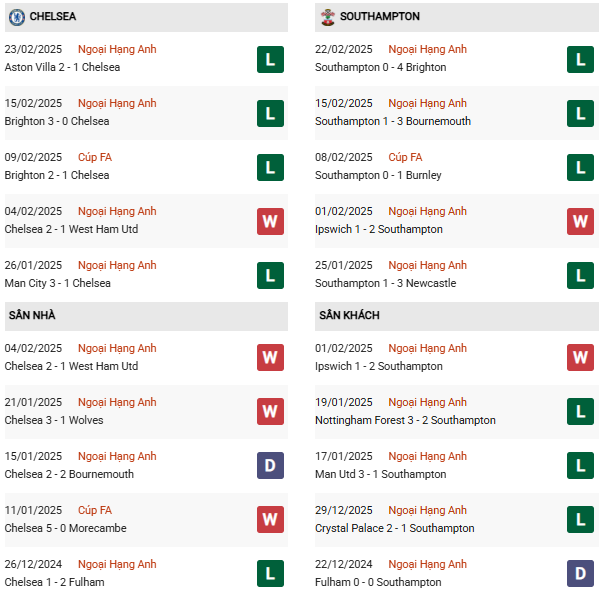
Task: Open the Southampton 1-3 Bournemouth match
Action: tap(393, 121)
